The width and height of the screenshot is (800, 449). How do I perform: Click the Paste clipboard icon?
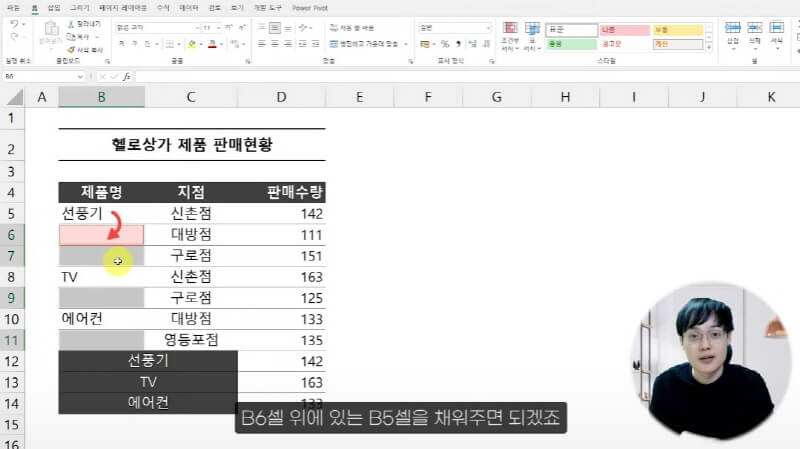pyautogui.click(x=51, y=29)
